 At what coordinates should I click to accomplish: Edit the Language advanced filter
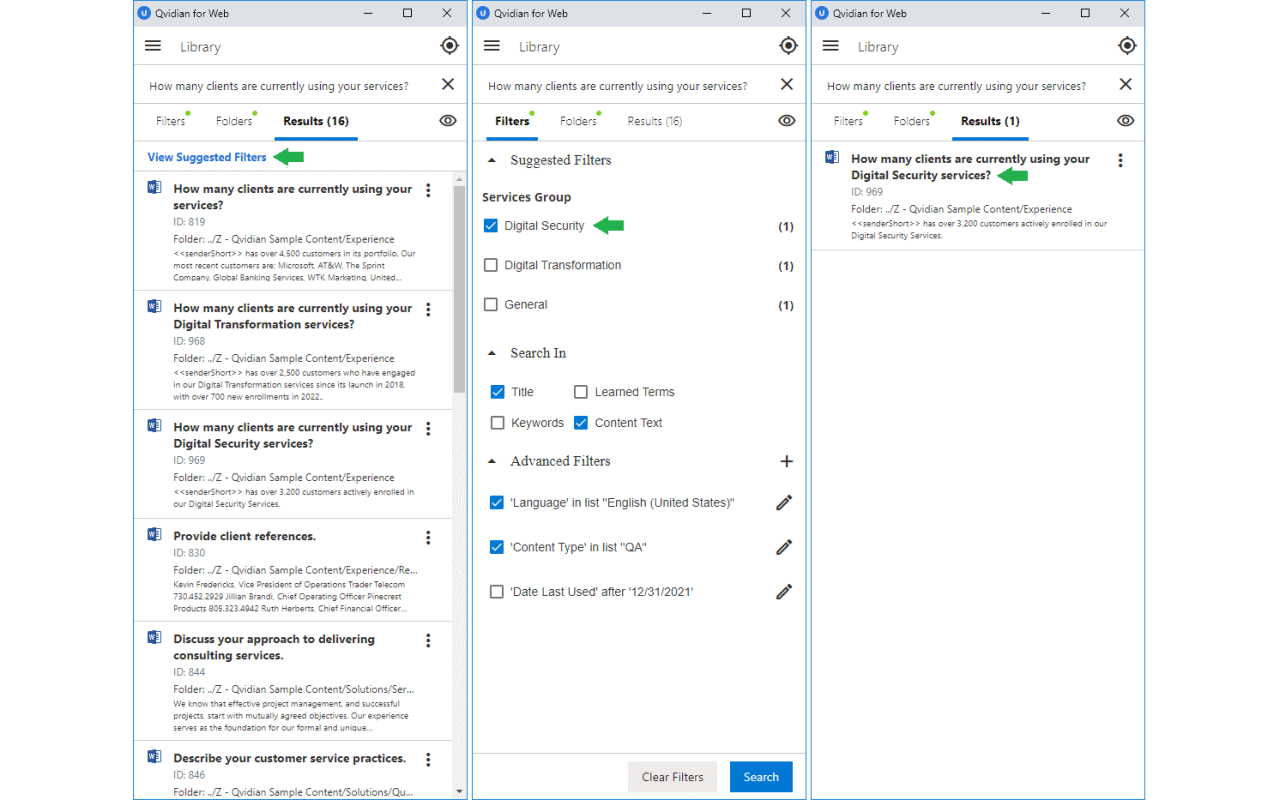pyautogui.click(x=784, y=502)
